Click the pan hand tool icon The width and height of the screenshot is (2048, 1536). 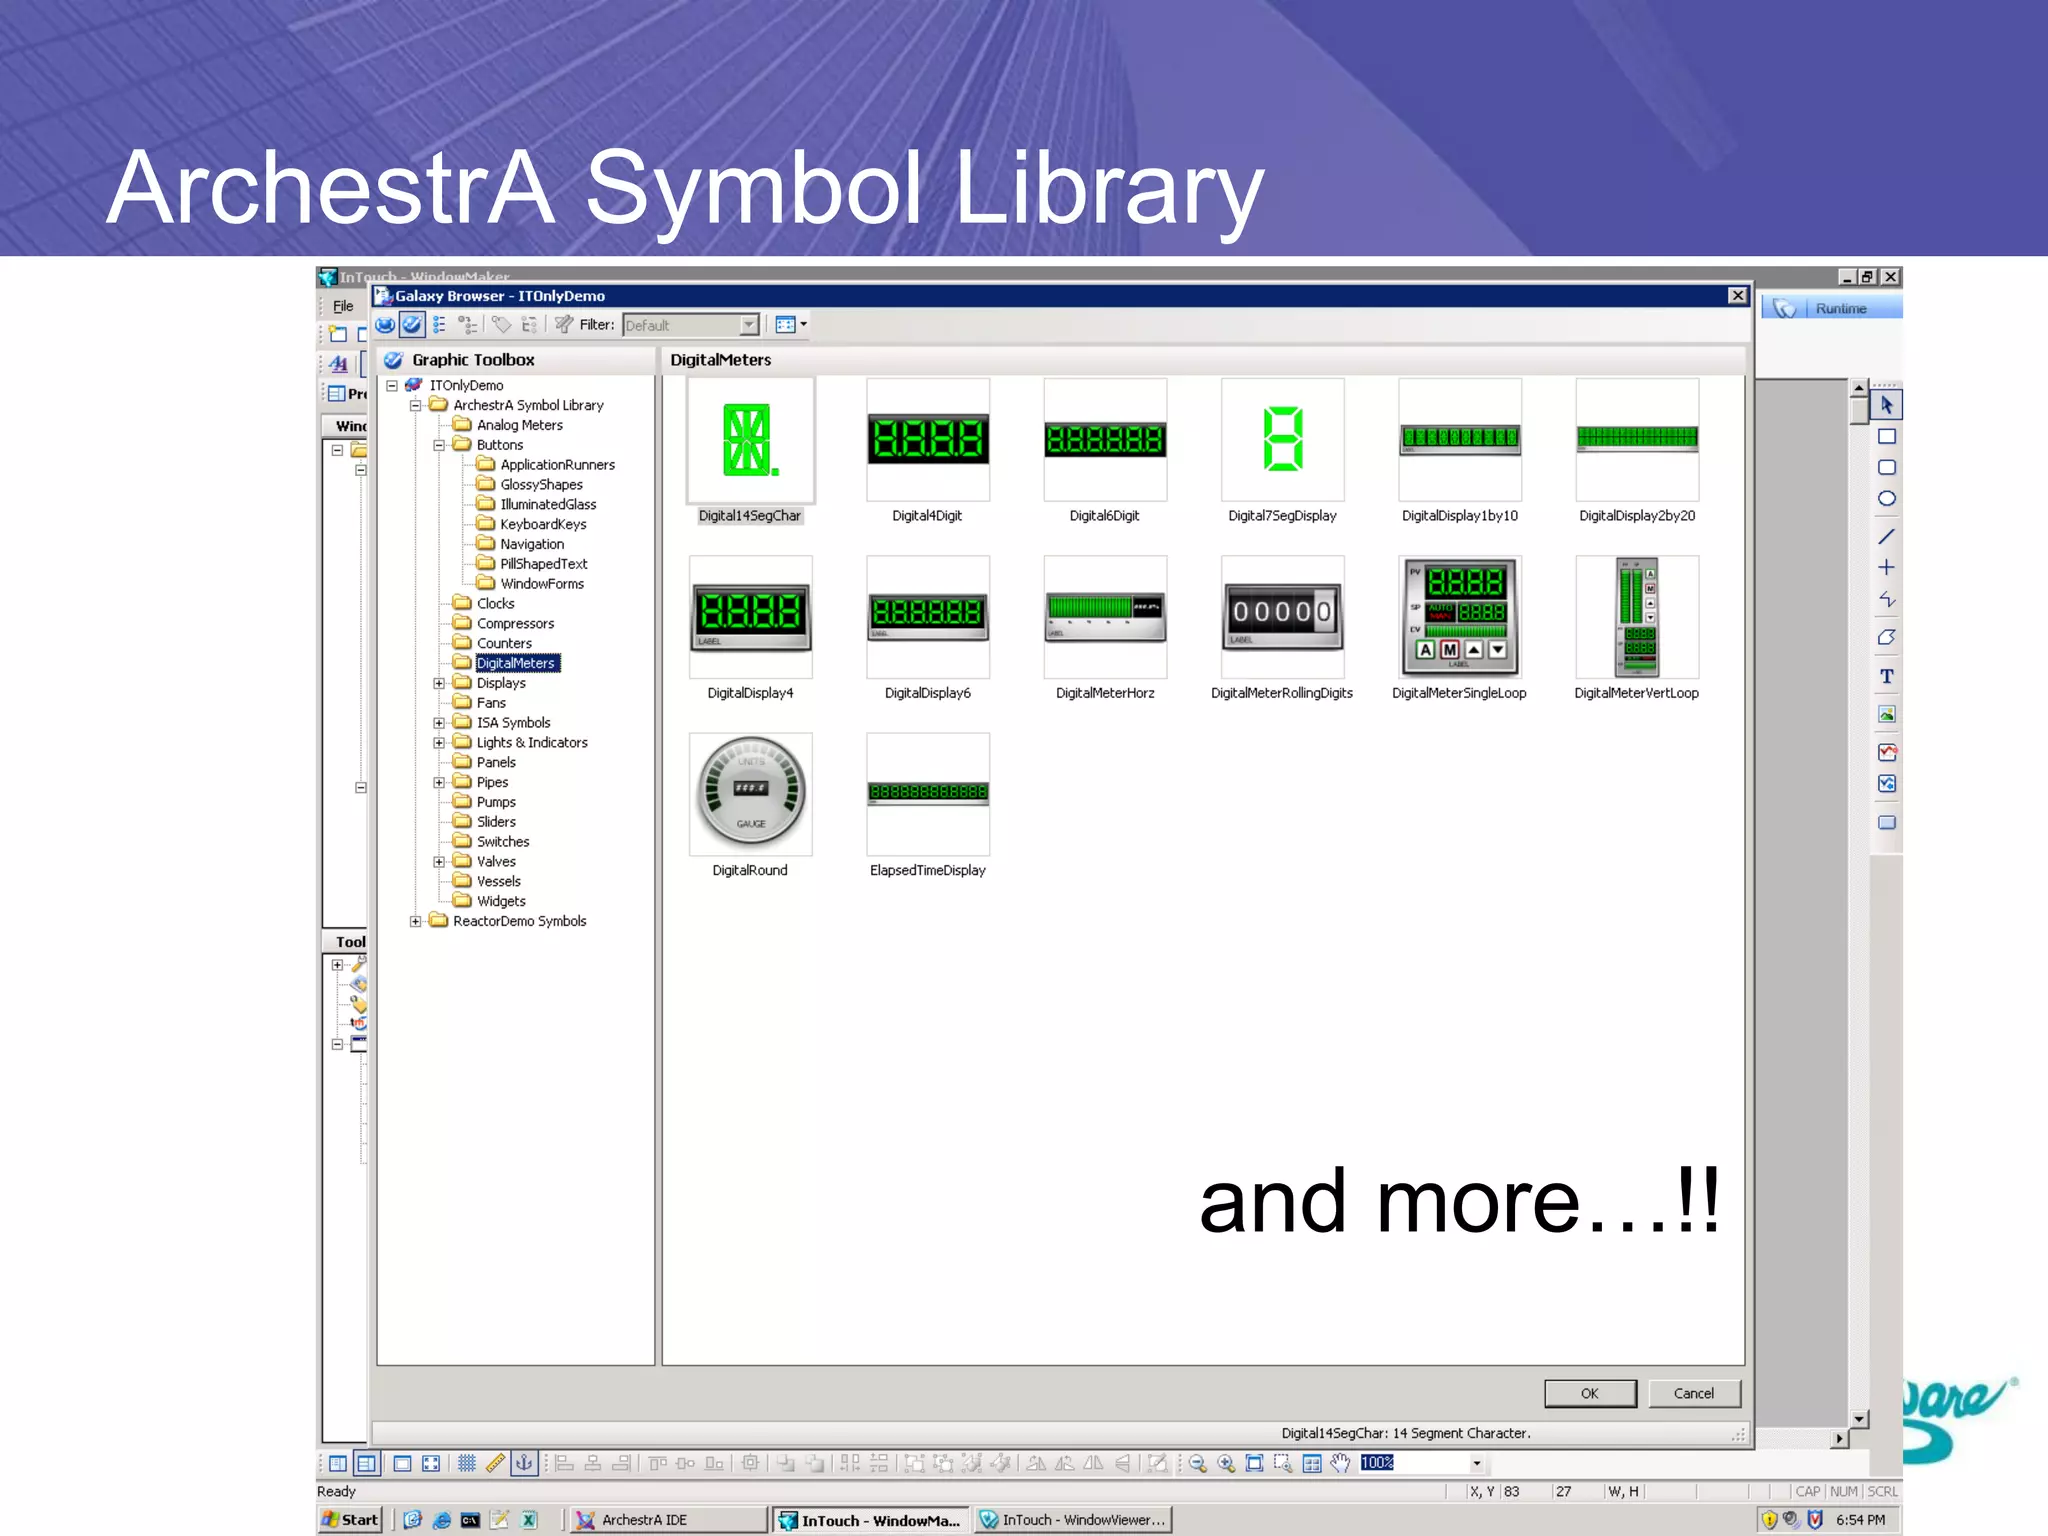(1340, 1463)
